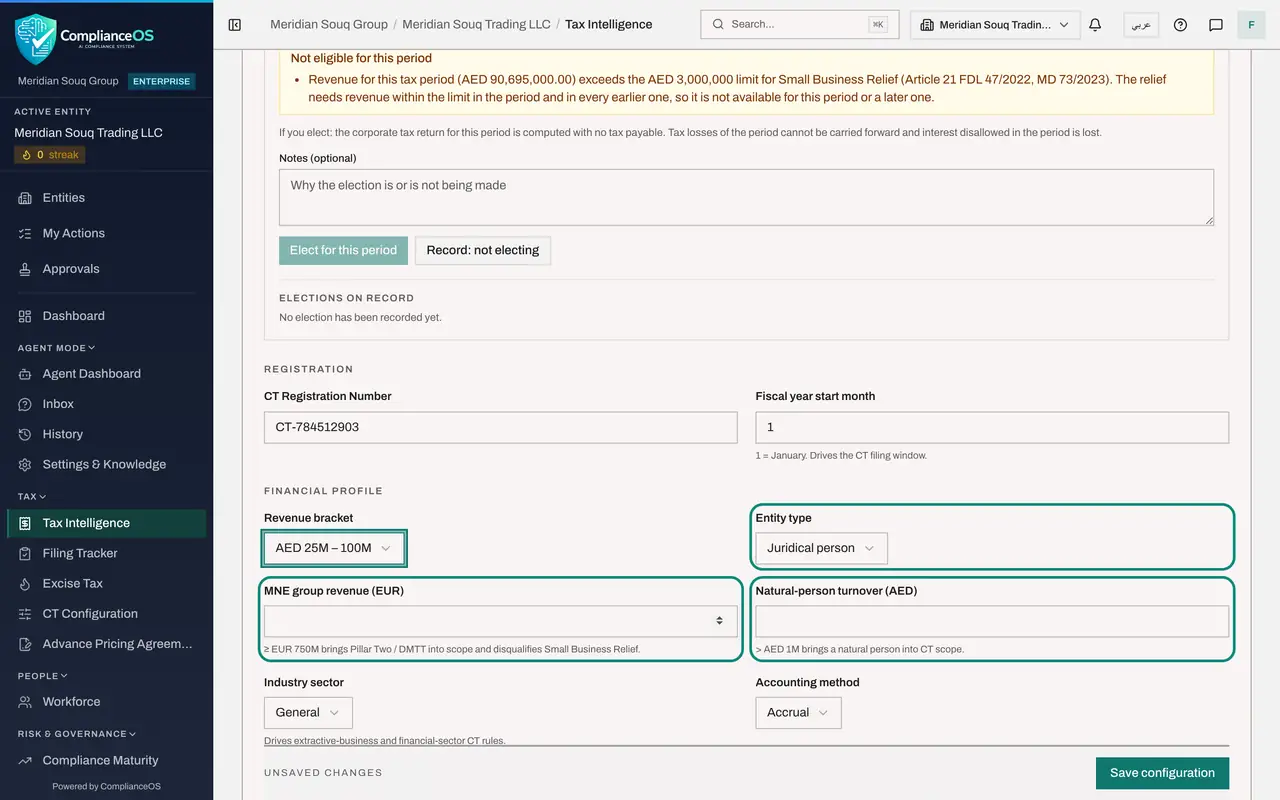
Task: Open the Revenue bracket dropdown
Action: point(334,548)
